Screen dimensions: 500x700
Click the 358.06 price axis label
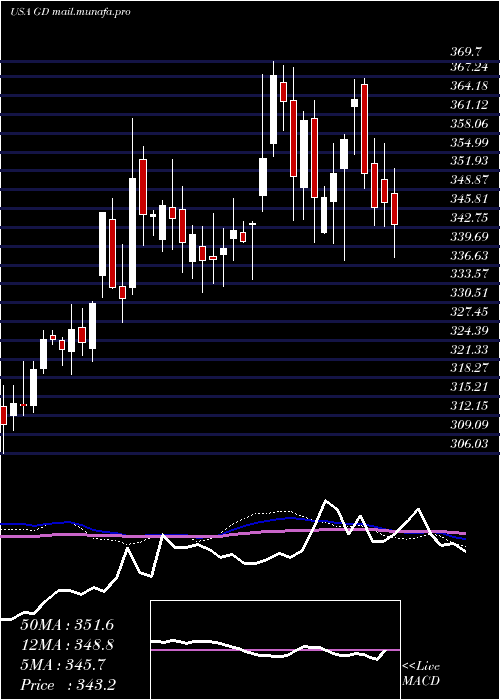(x=469, y=123)
